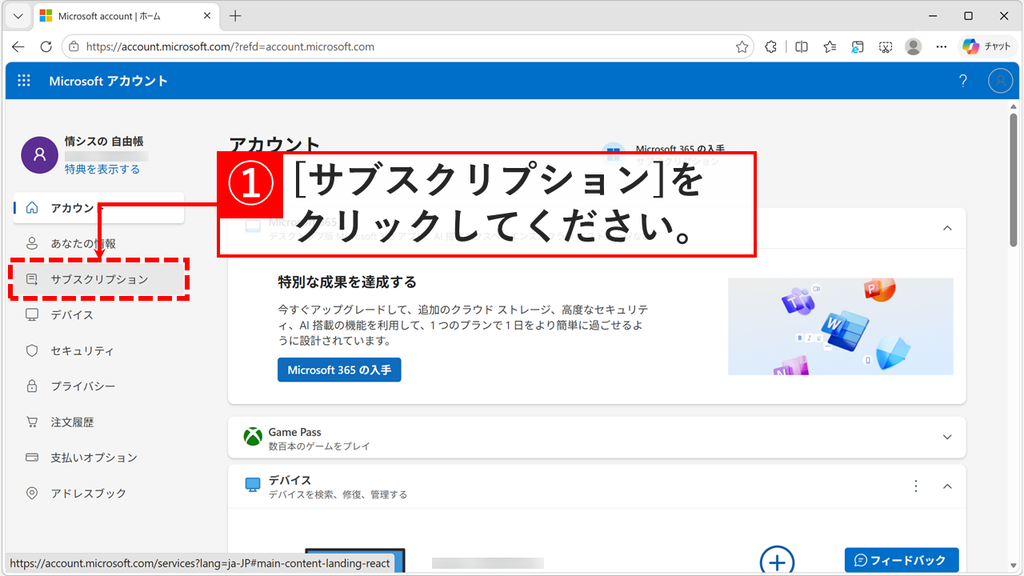The image size is (1024, 576).
Task: Open help question mark icon
Action: pyautogui.click(x=963, y=80)
